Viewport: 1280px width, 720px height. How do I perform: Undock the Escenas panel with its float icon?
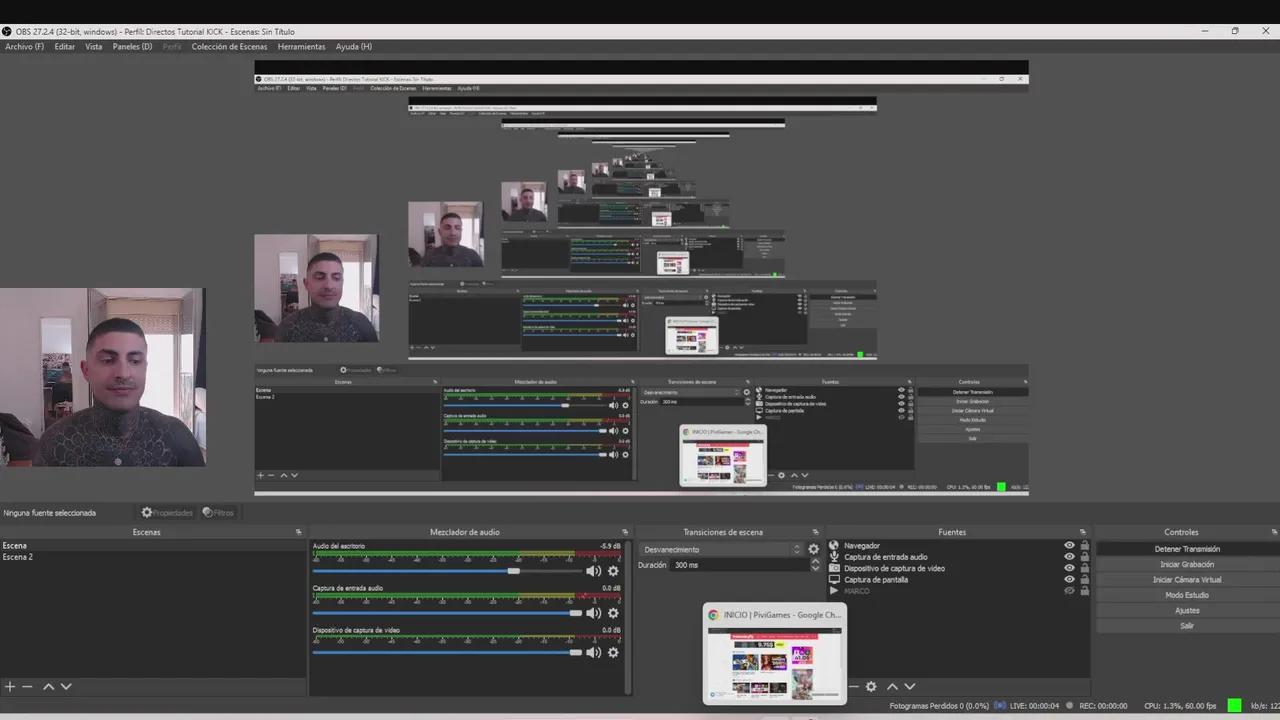pos(298,532)
